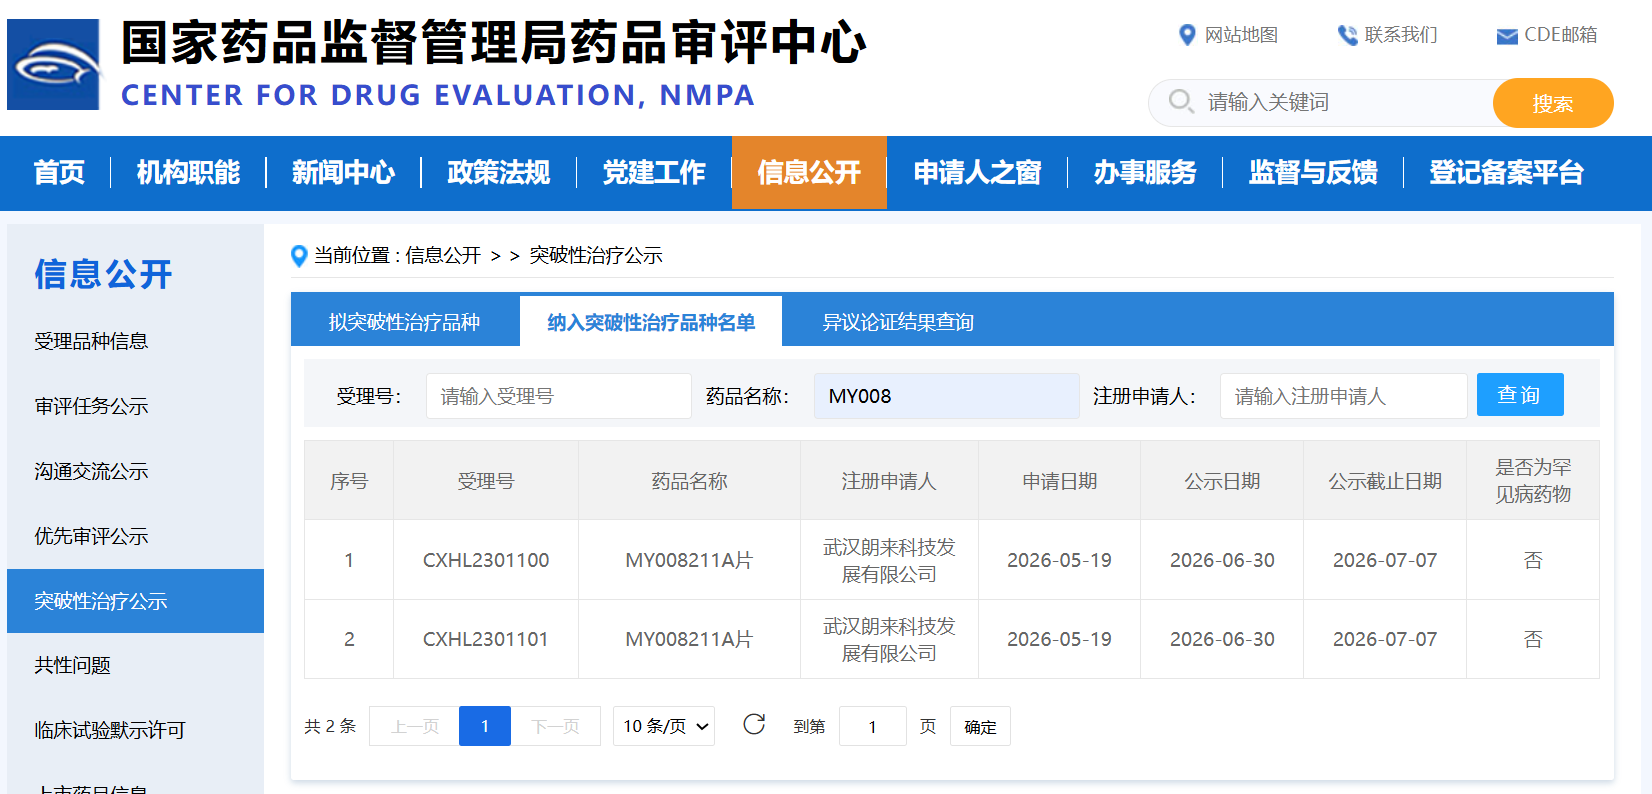
Task: Open 登记备案平台 navigation menu
Action: click(1506, 173)
